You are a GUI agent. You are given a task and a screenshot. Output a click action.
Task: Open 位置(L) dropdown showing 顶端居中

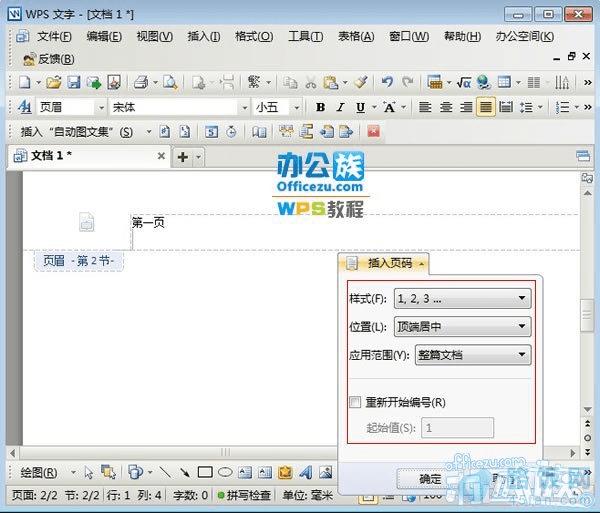pyautogui.click(x=462, y=326)
